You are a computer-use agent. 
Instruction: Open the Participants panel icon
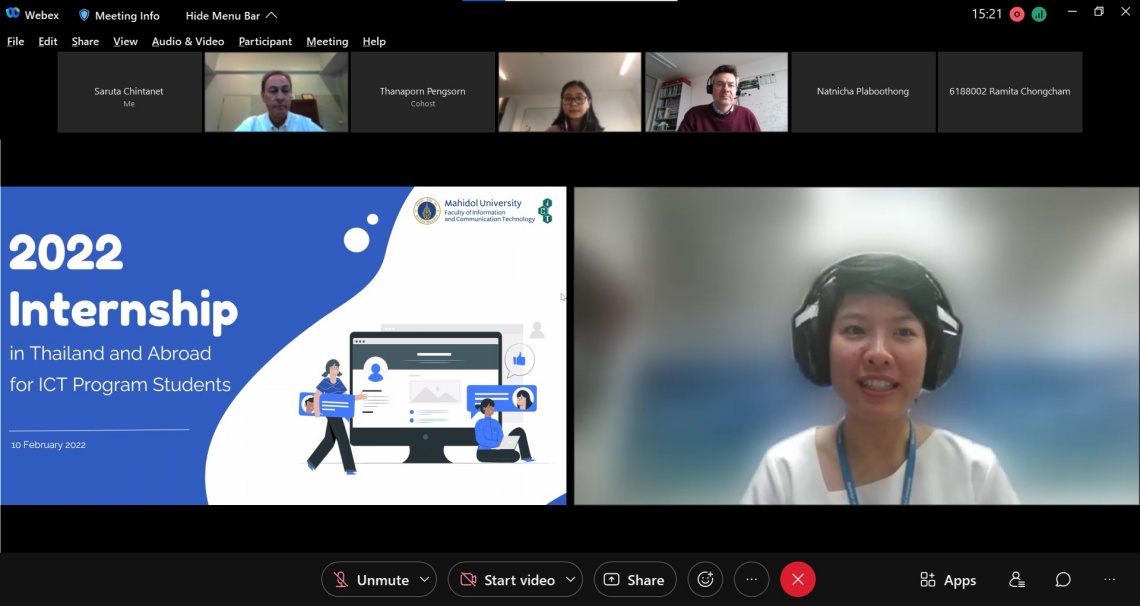[1017, 580]
